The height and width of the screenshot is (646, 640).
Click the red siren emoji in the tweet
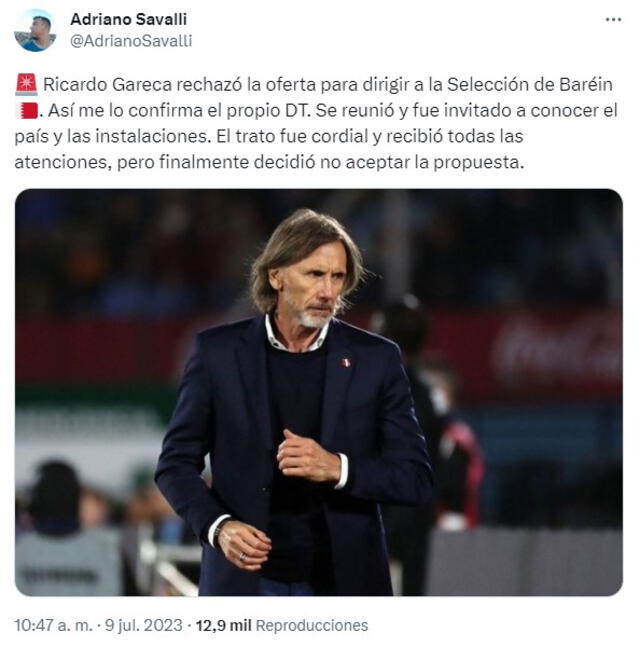pos(27,85)
